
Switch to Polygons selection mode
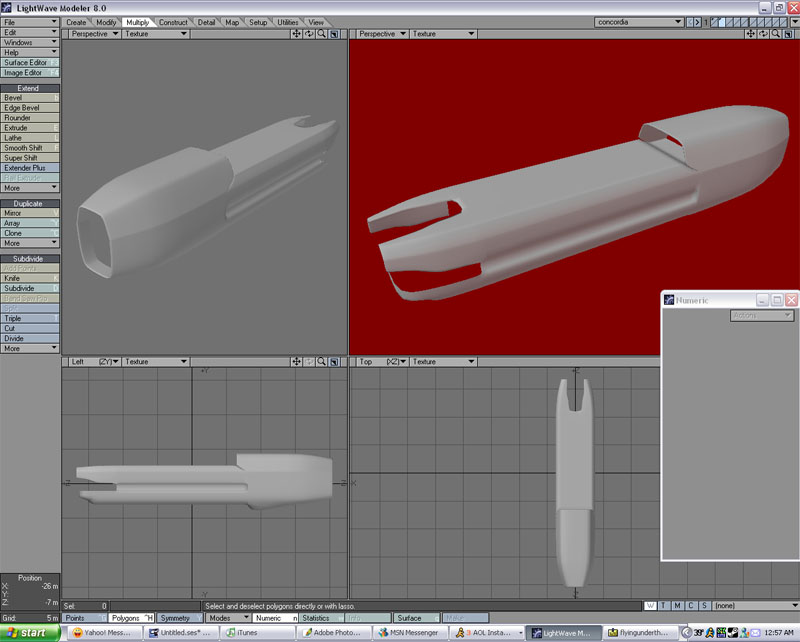pyautogui.click(x=129, y=618)
